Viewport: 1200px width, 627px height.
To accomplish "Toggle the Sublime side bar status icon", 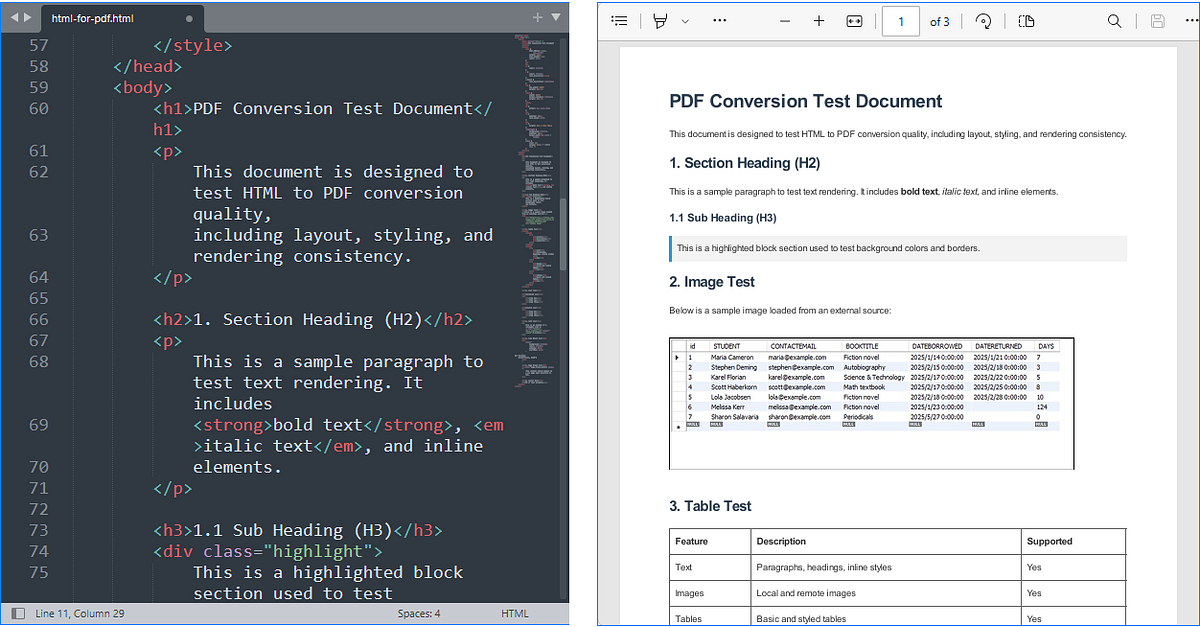I will point(17,613).
